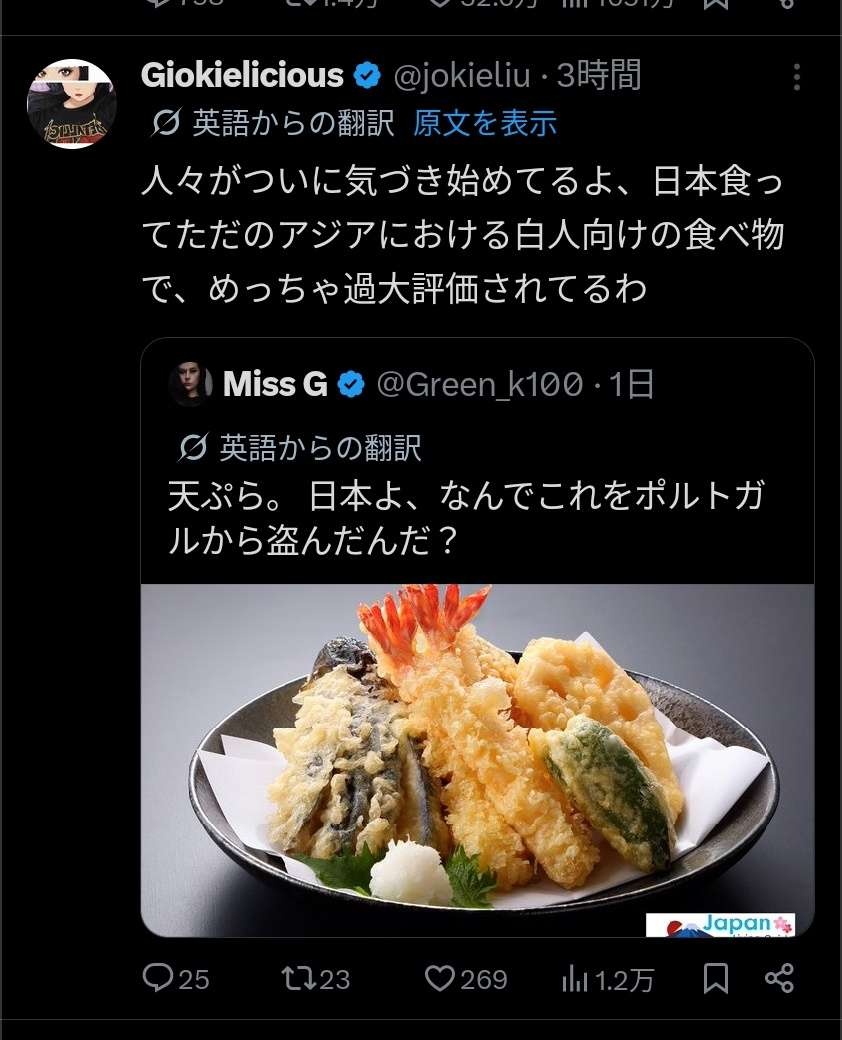Image resolution: width=842 pixels, height=1040 pixels.
Task: Open the three-dot more menu on Giokielicious's post
Action: coord(797,78)
